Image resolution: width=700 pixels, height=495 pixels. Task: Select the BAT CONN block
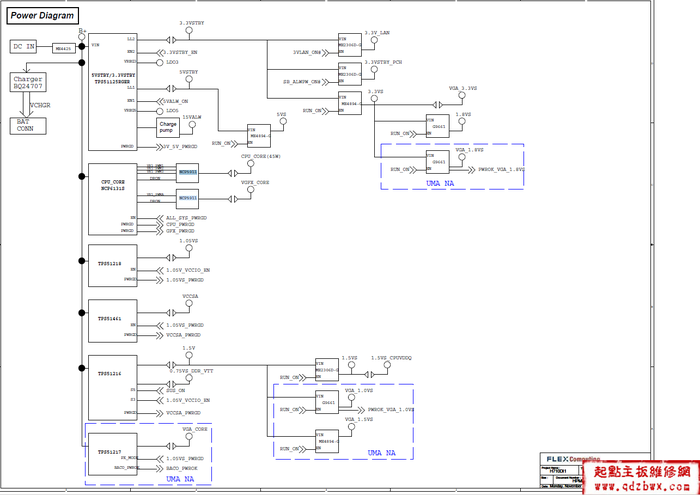coord(25,124)
